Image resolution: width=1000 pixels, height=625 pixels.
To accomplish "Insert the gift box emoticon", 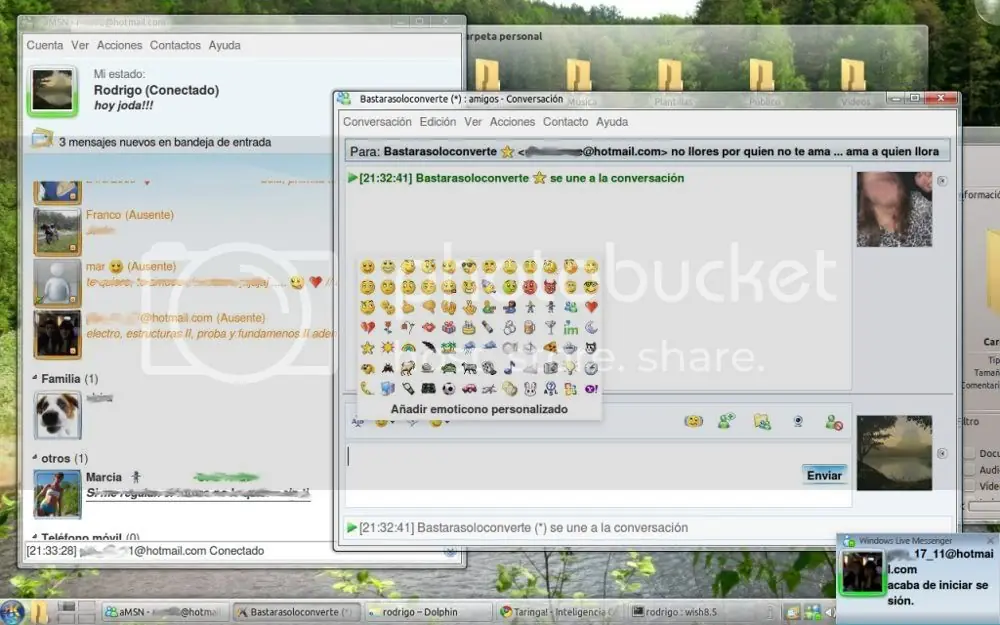I will 449,328.
